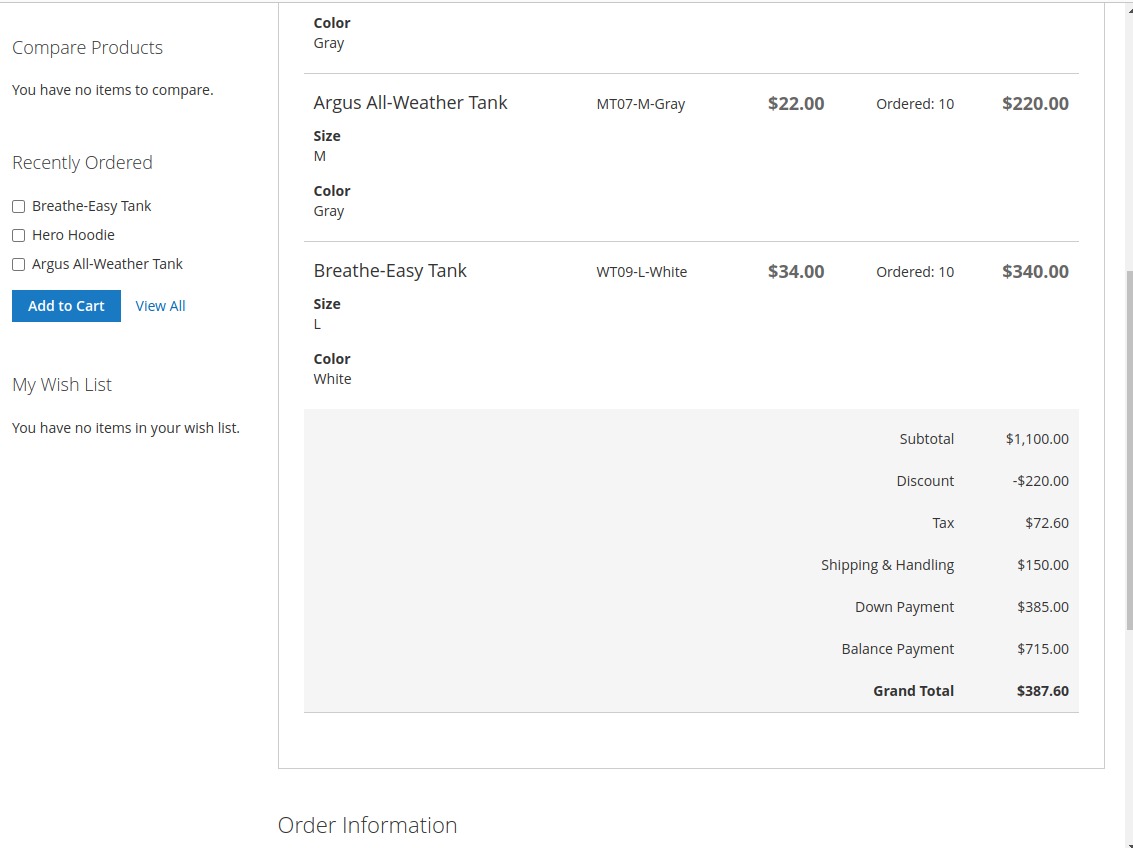Viewport: 1133px width, 848px height.
Task: Click the Recently Ordered heading
Action: tap(82, 163)
